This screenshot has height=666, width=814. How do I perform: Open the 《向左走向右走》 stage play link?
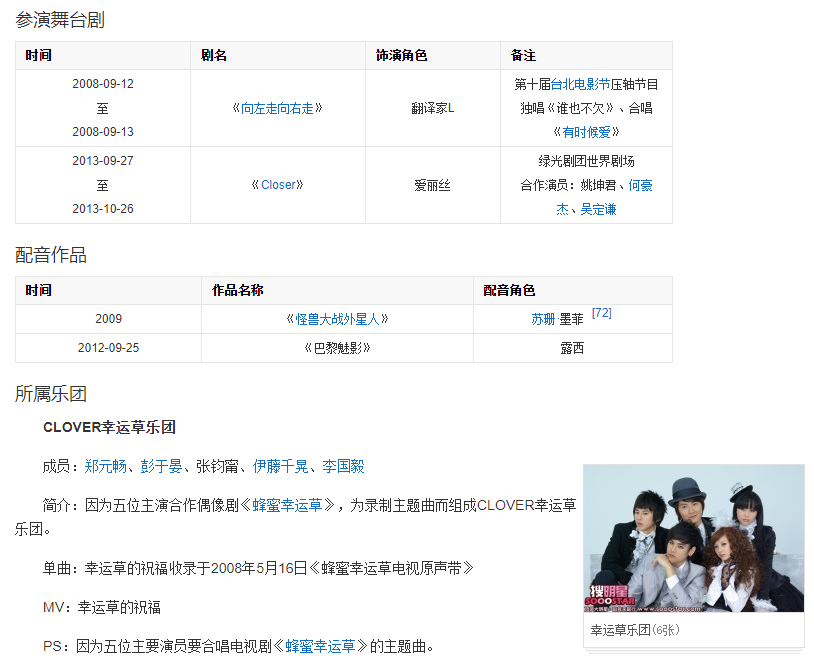277,108
